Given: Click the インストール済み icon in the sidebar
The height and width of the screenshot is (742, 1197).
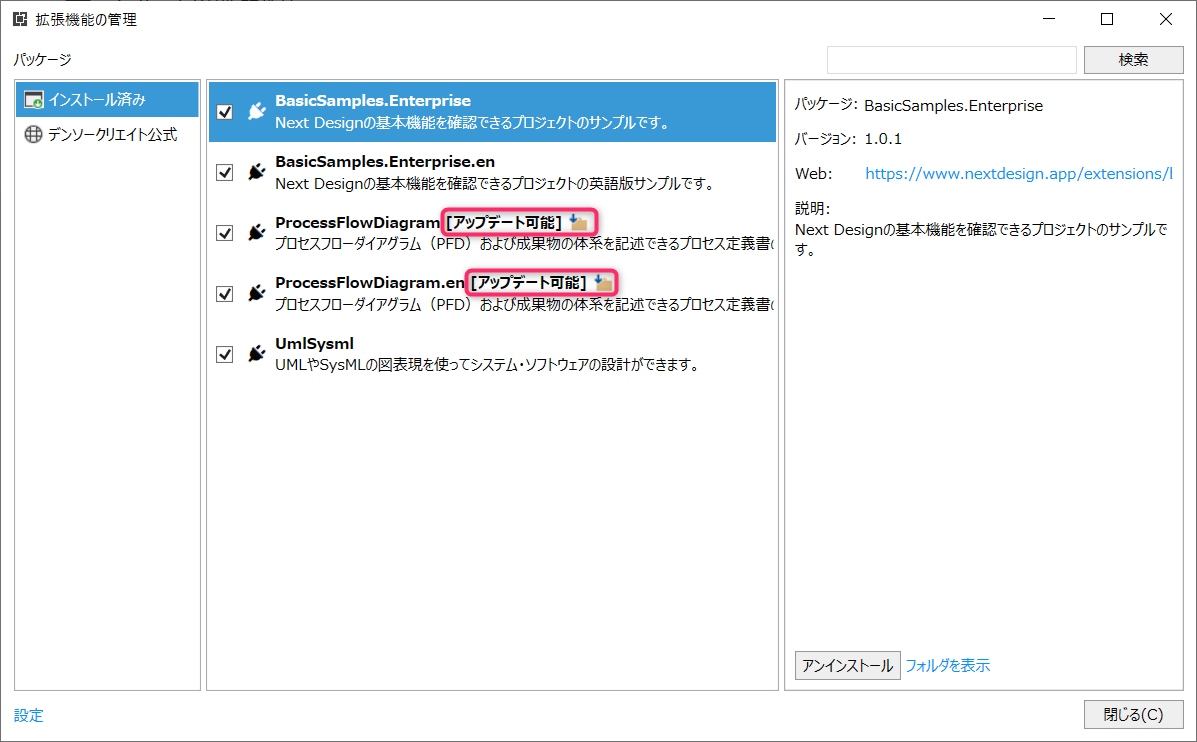Looking at the screenshot, I should 34,100.
